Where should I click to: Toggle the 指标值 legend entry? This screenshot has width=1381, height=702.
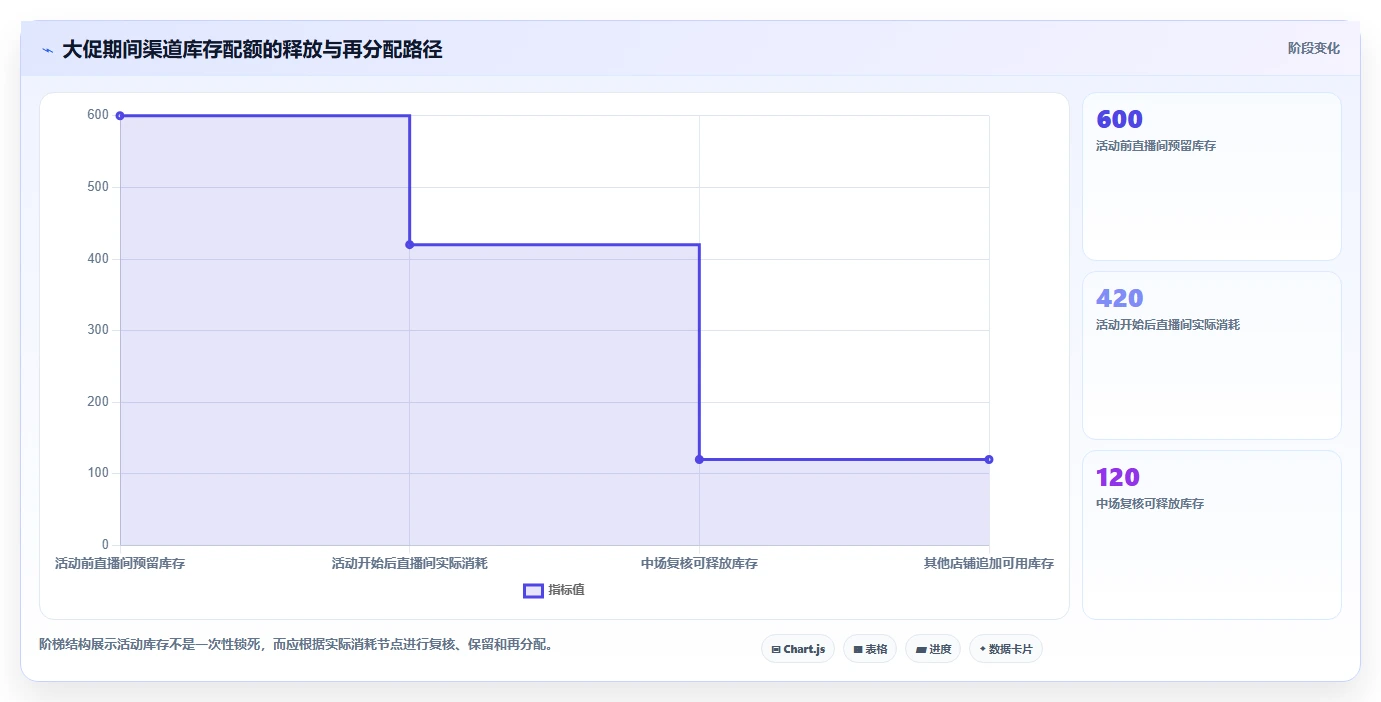point(554,590)
